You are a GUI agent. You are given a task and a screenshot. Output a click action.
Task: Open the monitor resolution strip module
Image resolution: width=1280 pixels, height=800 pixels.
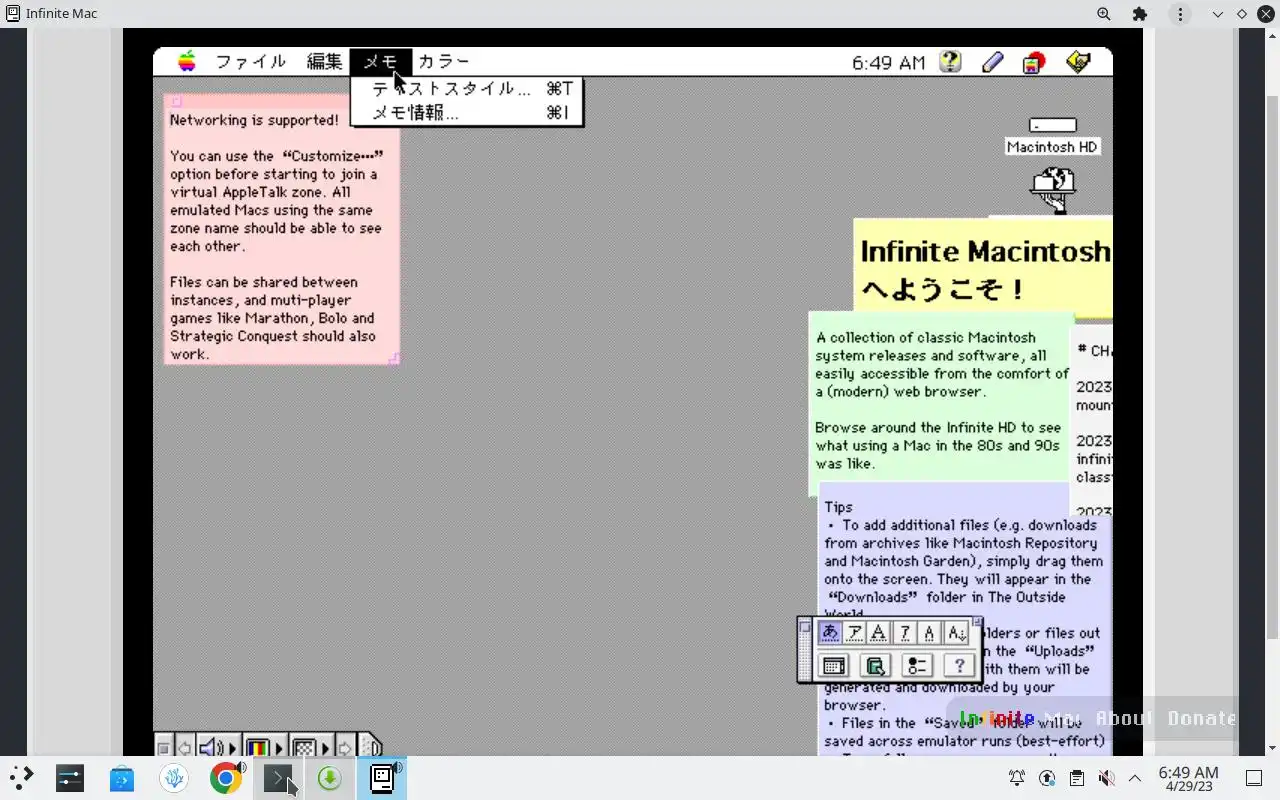click(x=310, y=748)
